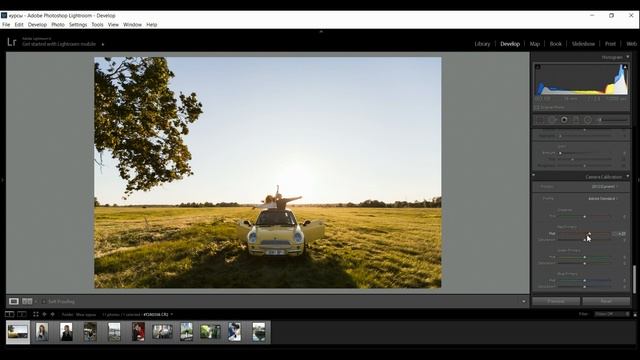640x360 pixels.
Task: Select the Adjustment Brush tool
Action: [x=612, y=120]
